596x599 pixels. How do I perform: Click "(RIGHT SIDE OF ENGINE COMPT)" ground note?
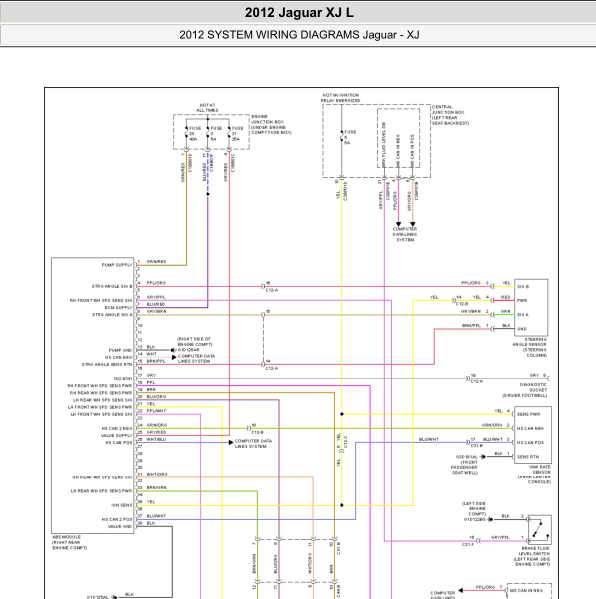coord(194,342)
